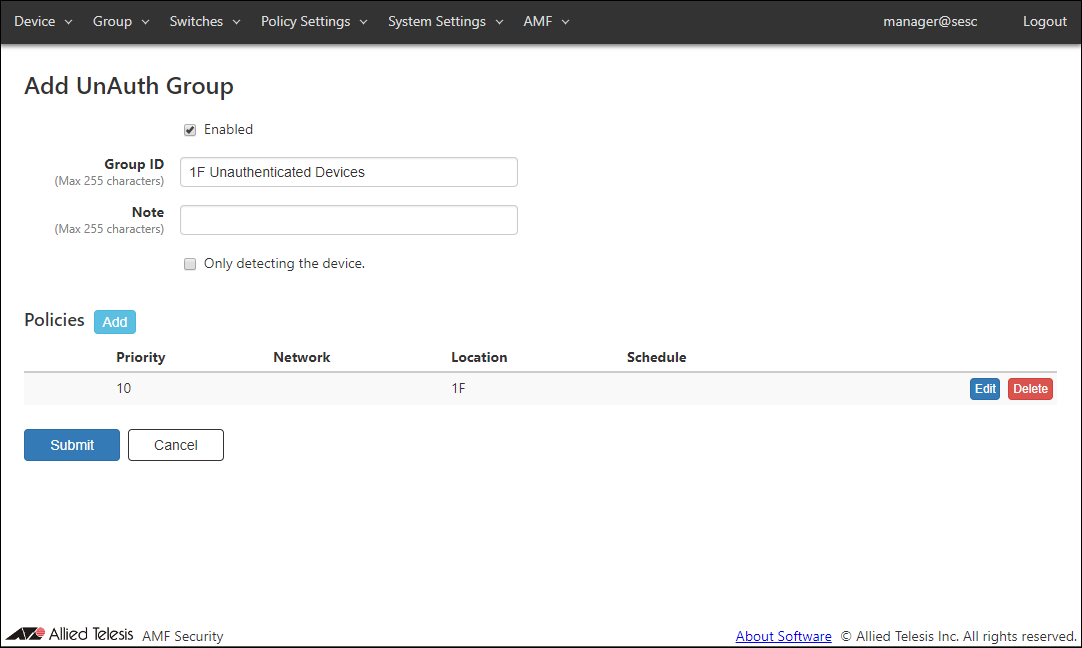Viewport: 1082px width, 648px height.
Task: Submit the UnAuth group form
Action: coord(72,445)
